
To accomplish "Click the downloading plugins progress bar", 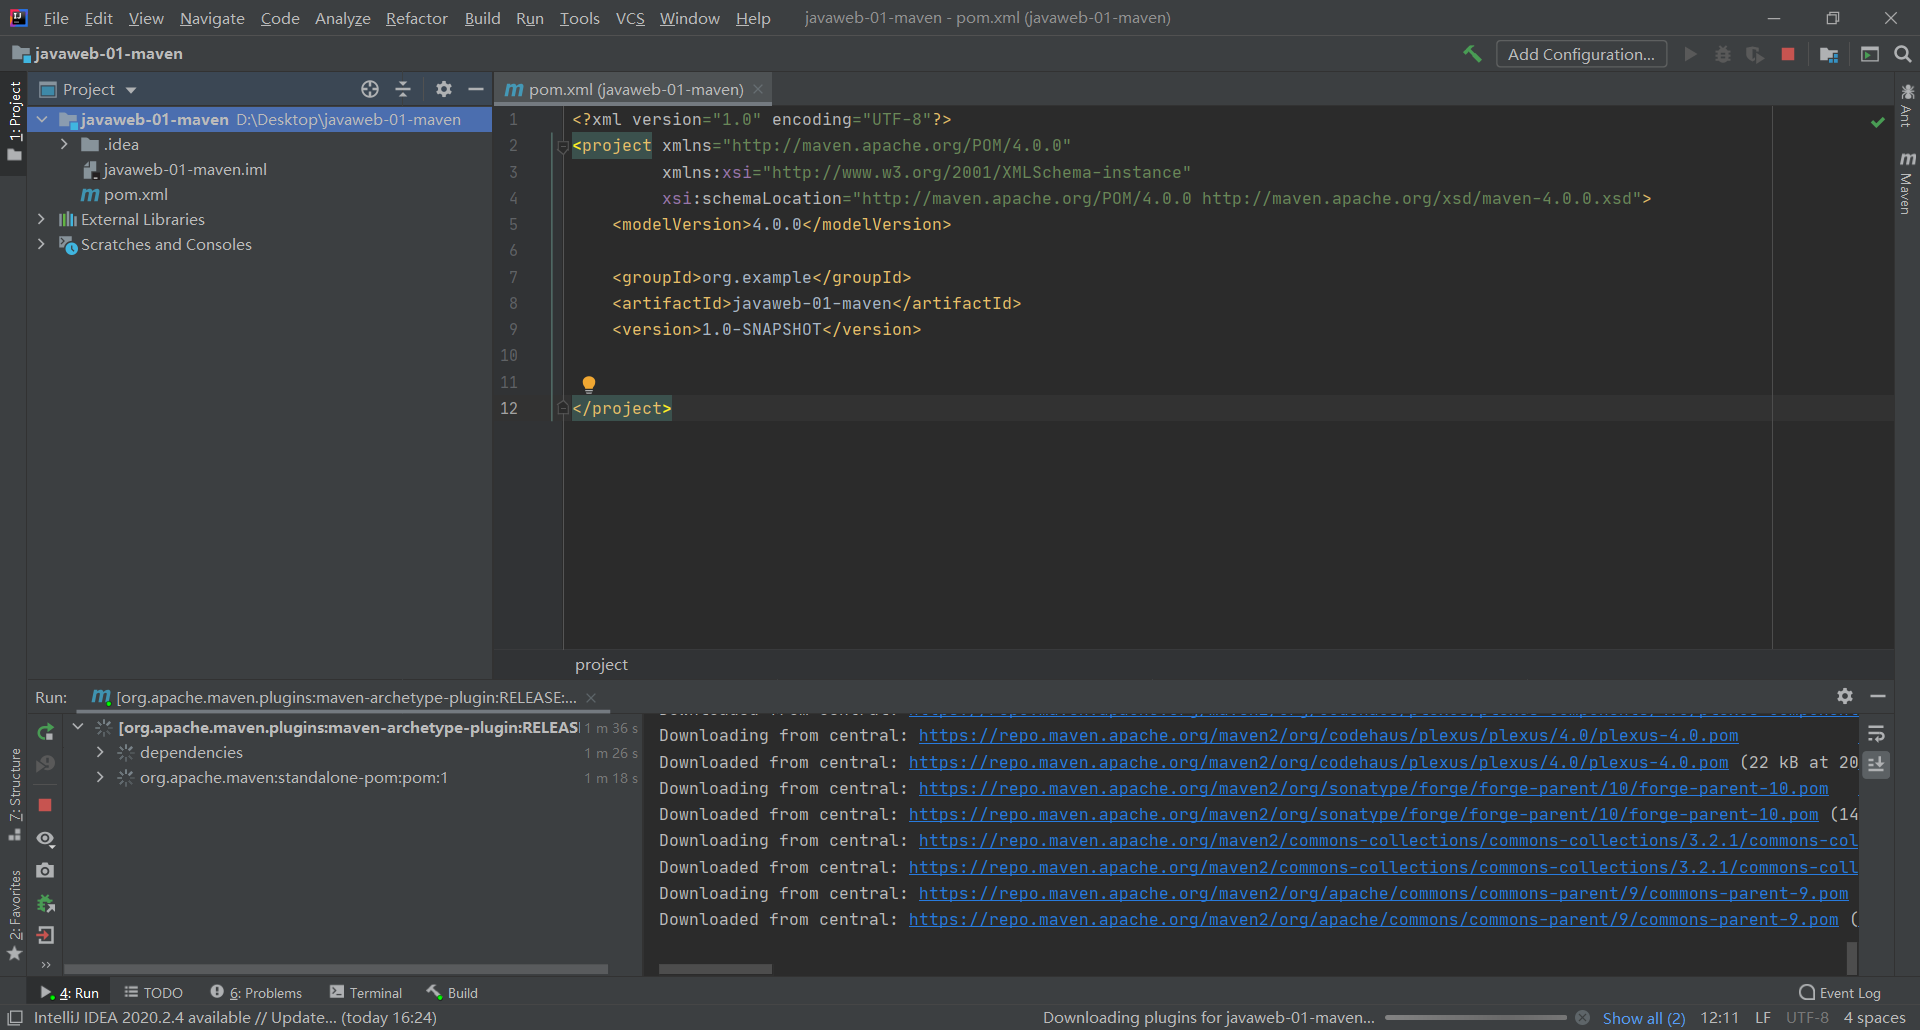I will pyautogui.click(x=1476, y=1018).
